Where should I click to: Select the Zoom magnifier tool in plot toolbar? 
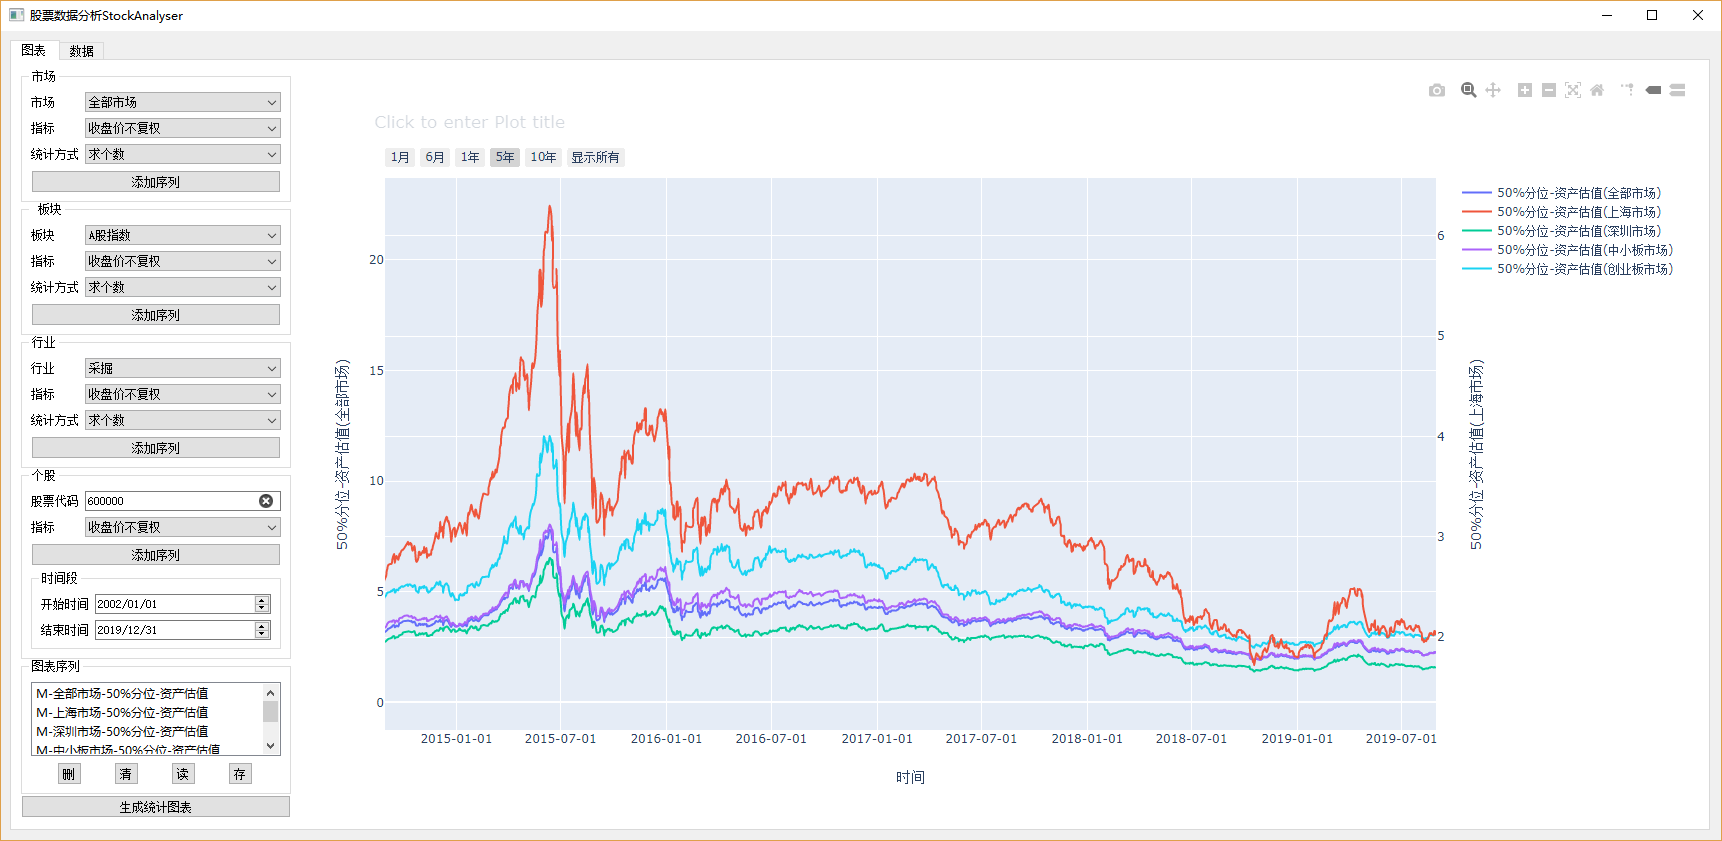coord(1468,90)
